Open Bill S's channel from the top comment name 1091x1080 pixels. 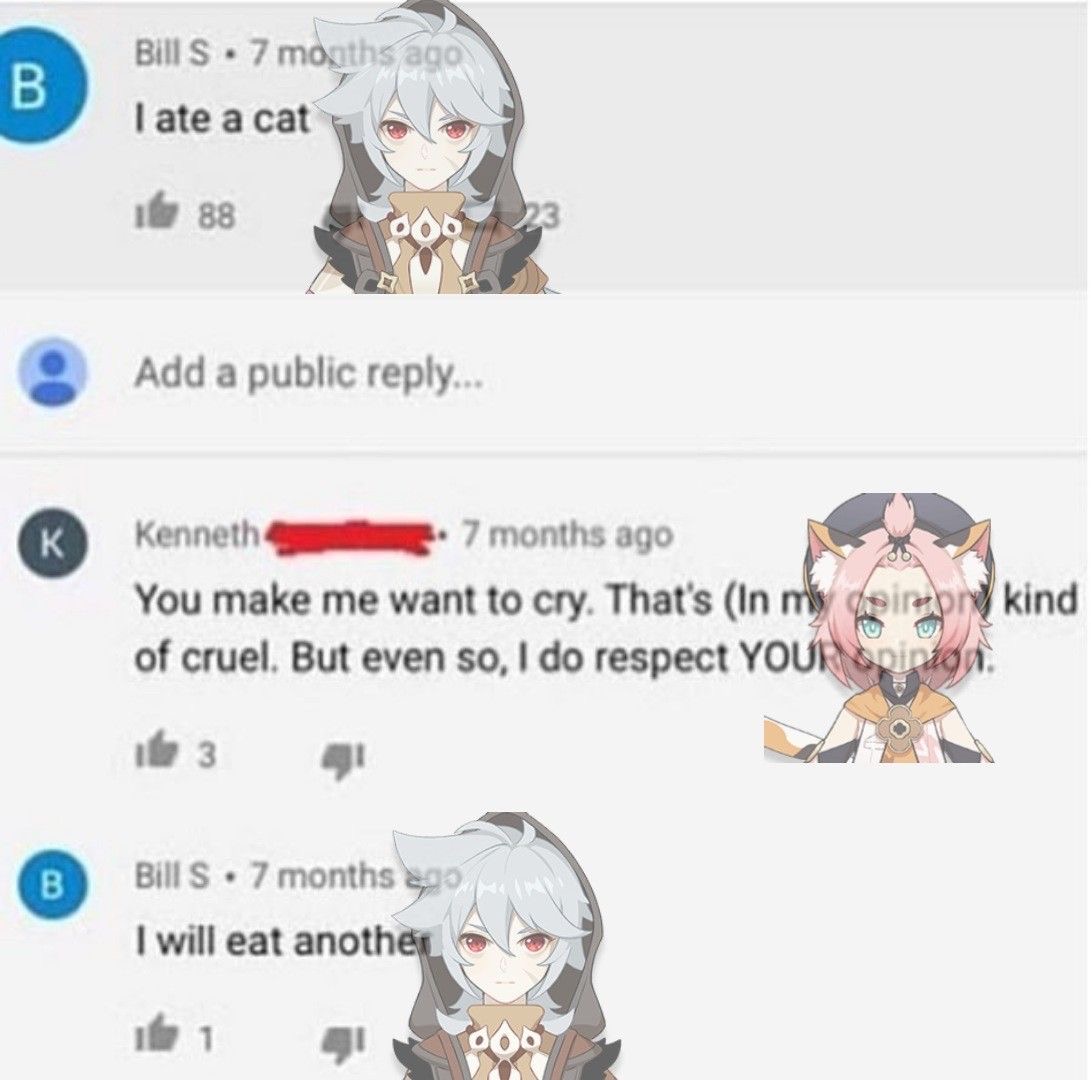(x=171, y=54)
